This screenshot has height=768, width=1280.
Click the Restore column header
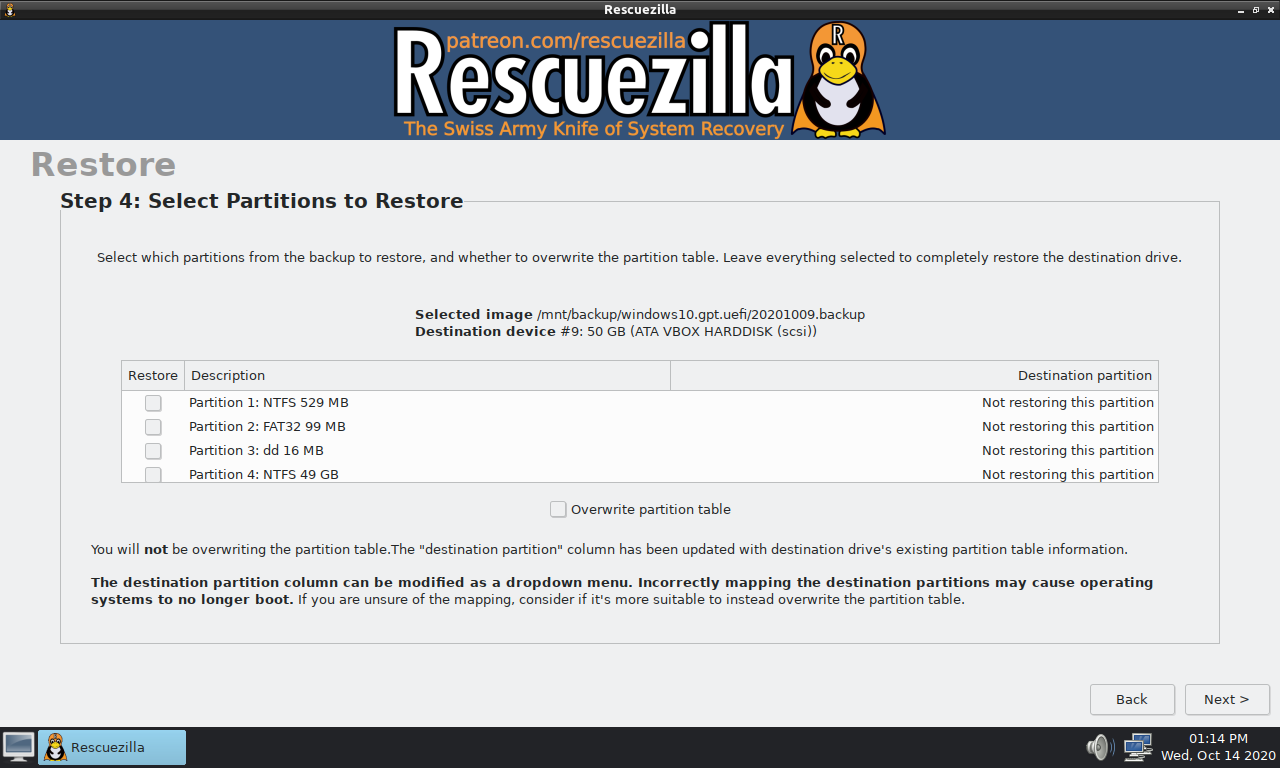pos(153,376)
